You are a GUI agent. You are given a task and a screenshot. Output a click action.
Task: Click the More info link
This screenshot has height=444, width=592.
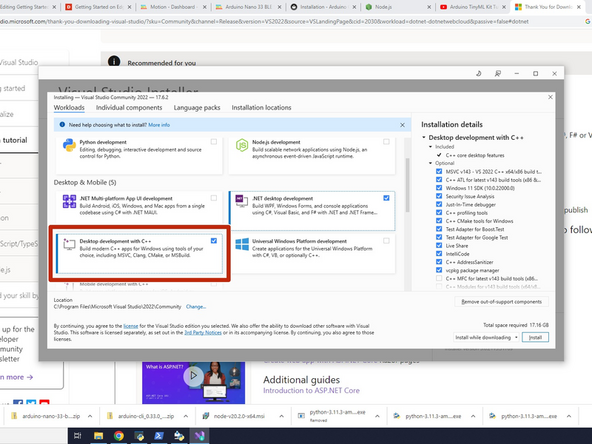[x=159, y=125]
